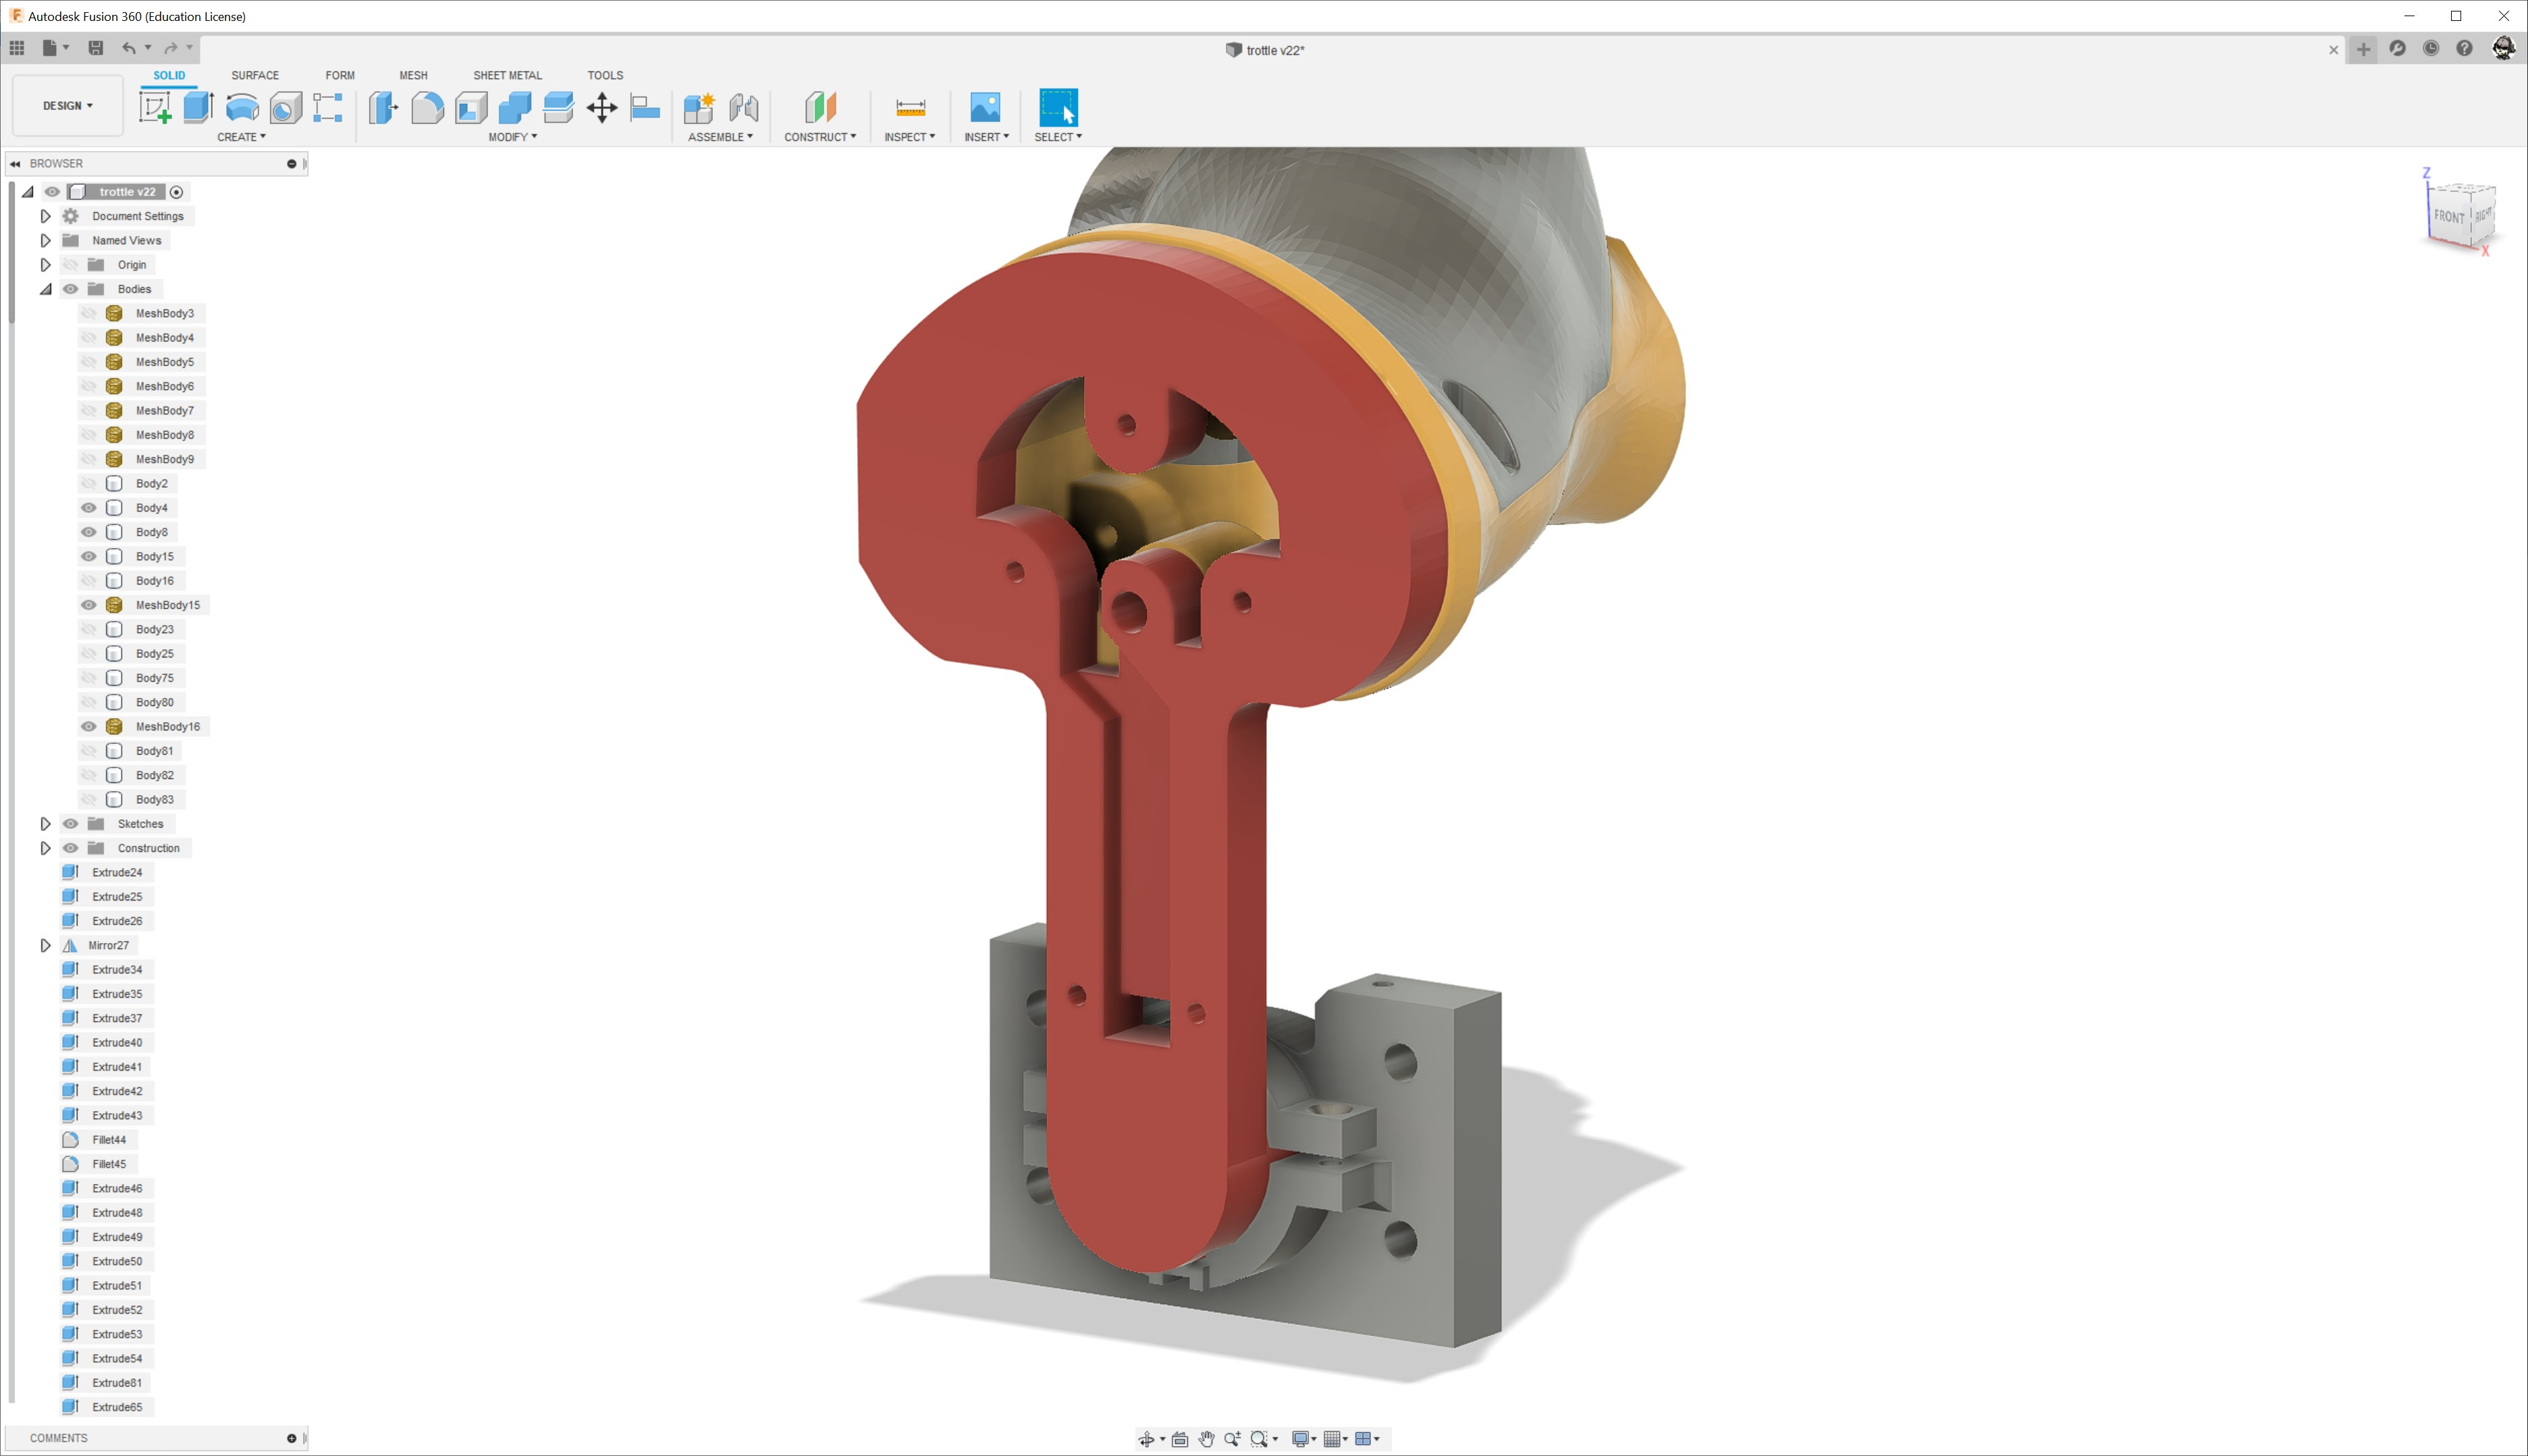This screenshot has height=1456, width=2528.
Task: Click the Joint icon in Assemble
Action: pos(743,107)
